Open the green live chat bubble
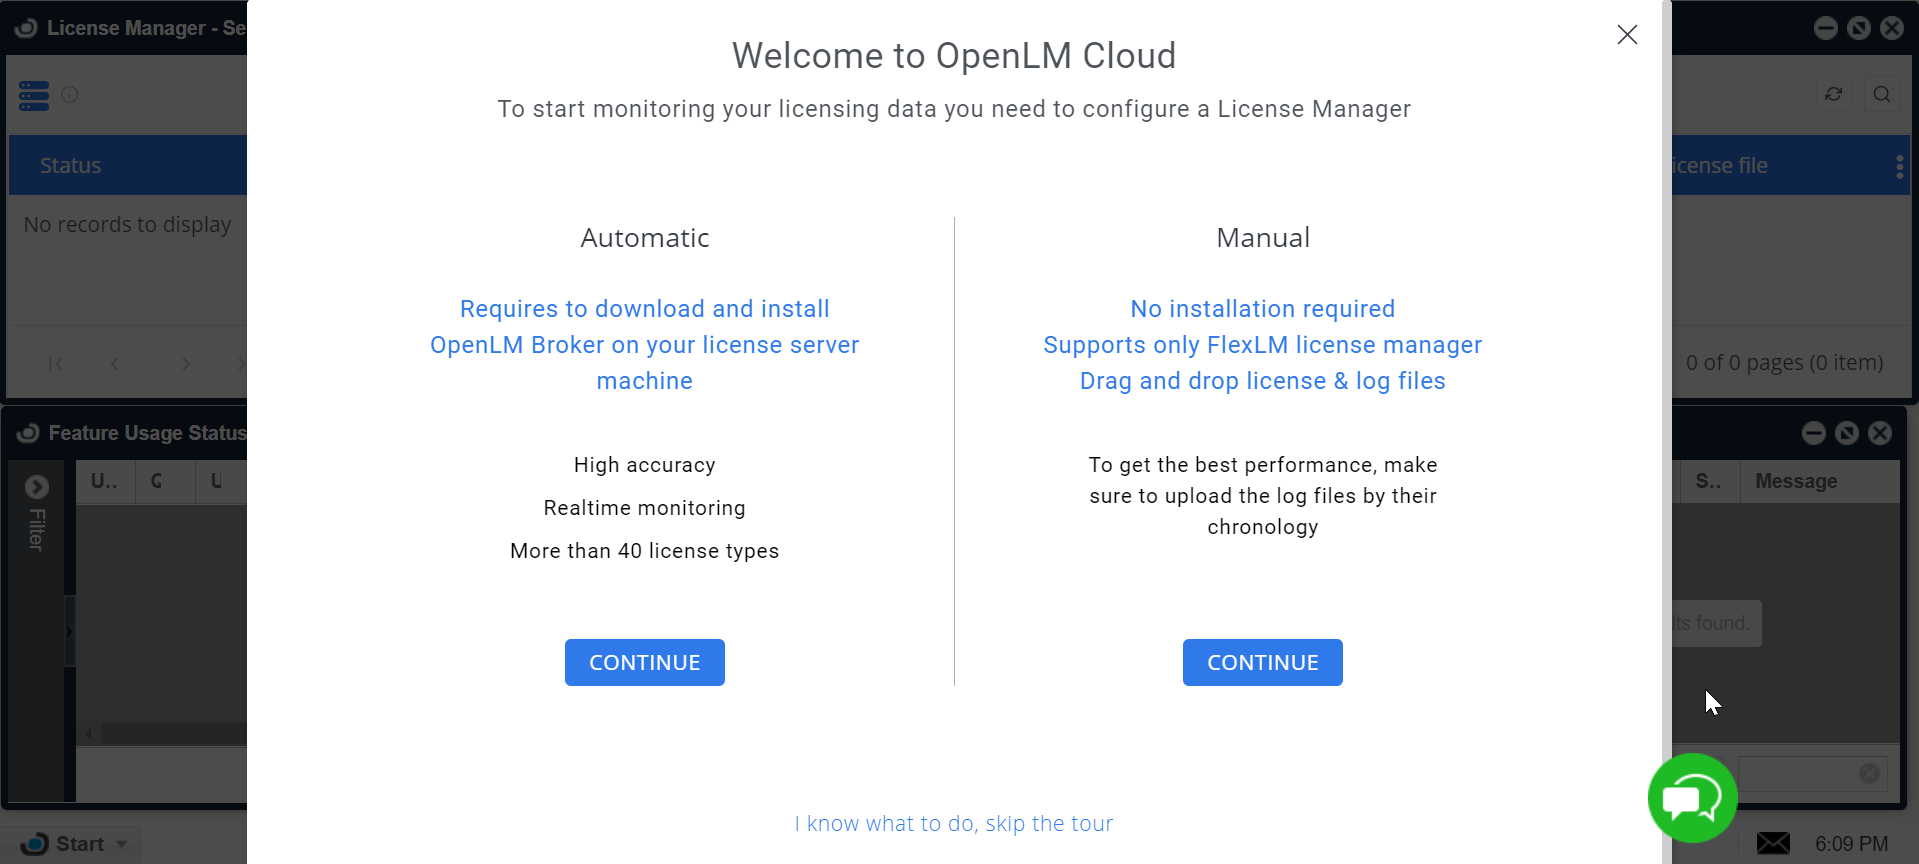 click(1692, 798)
